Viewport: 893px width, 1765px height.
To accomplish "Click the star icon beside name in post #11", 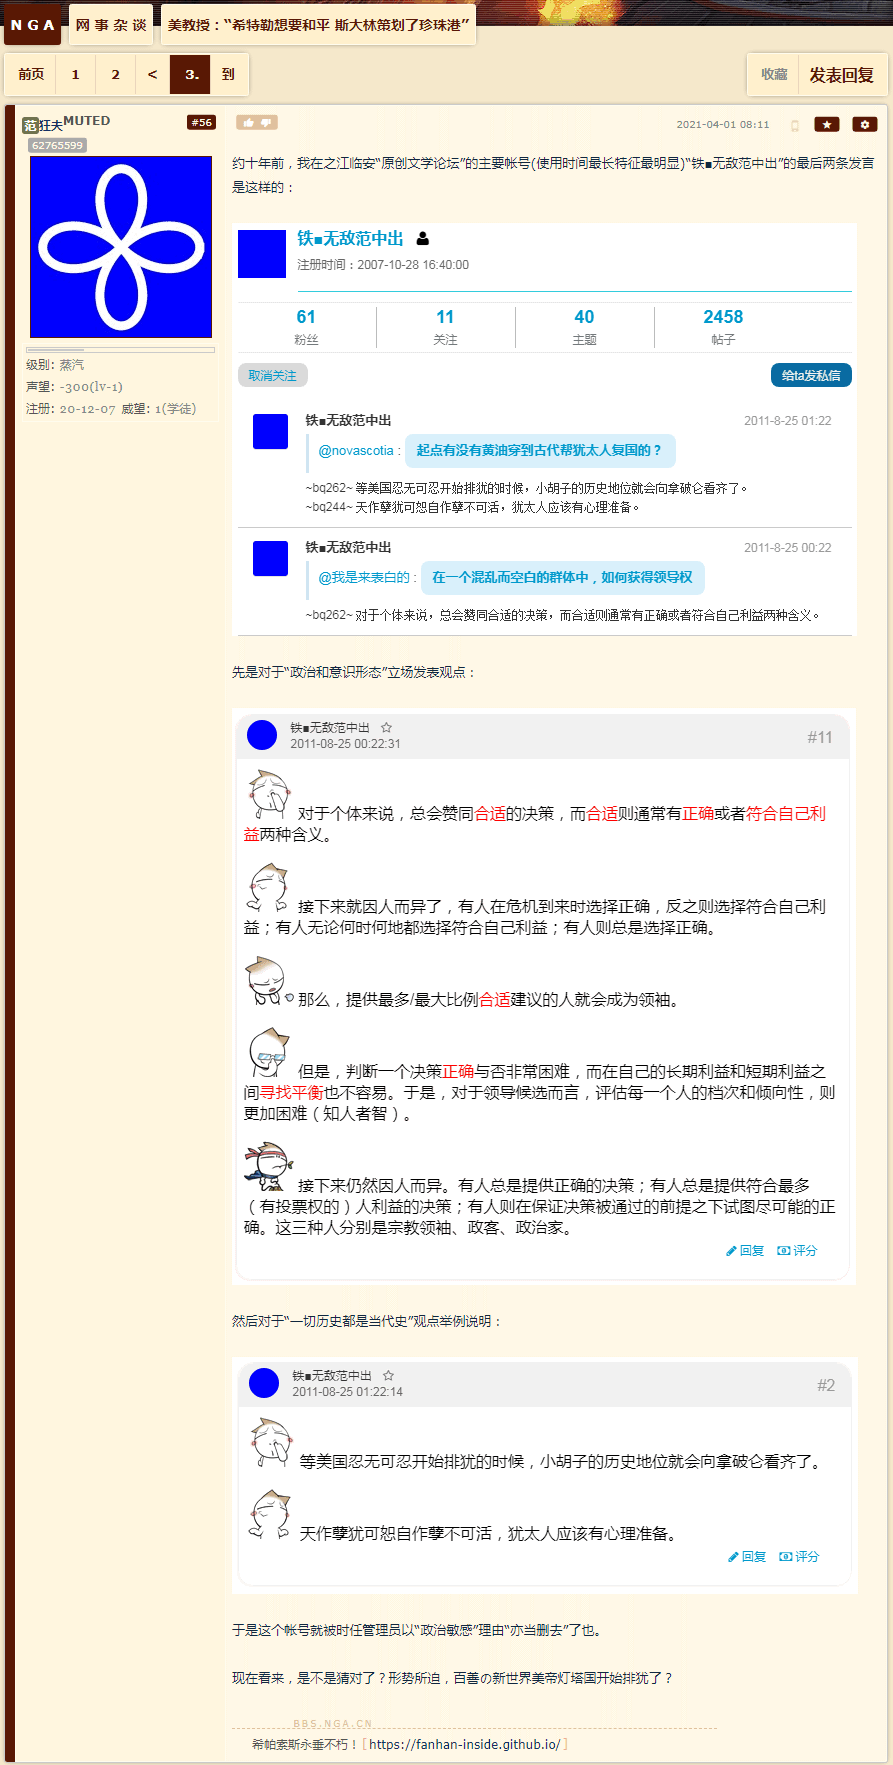I will (386, 728).
